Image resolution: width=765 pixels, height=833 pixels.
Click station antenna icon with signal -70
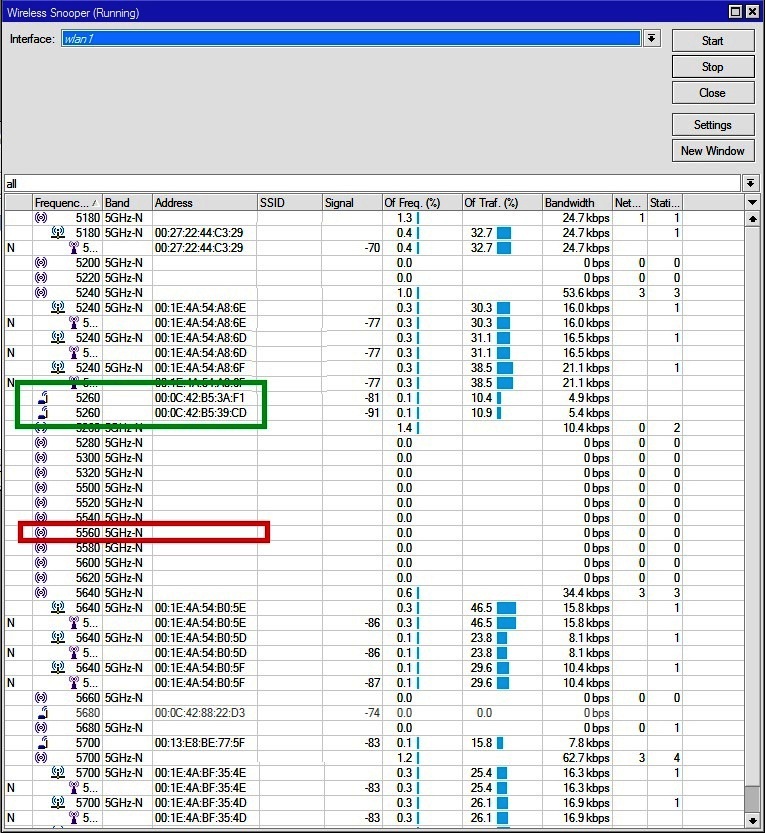[x=74, y=248]
